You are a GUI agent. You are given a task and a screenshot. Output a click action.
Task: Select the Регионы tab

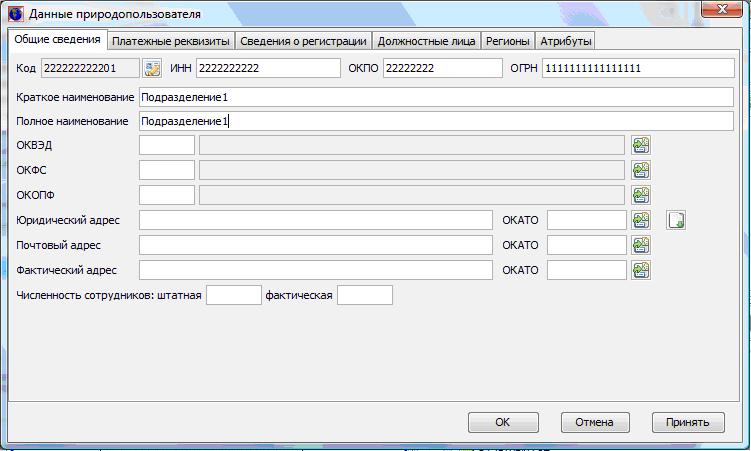coord(508,41)
